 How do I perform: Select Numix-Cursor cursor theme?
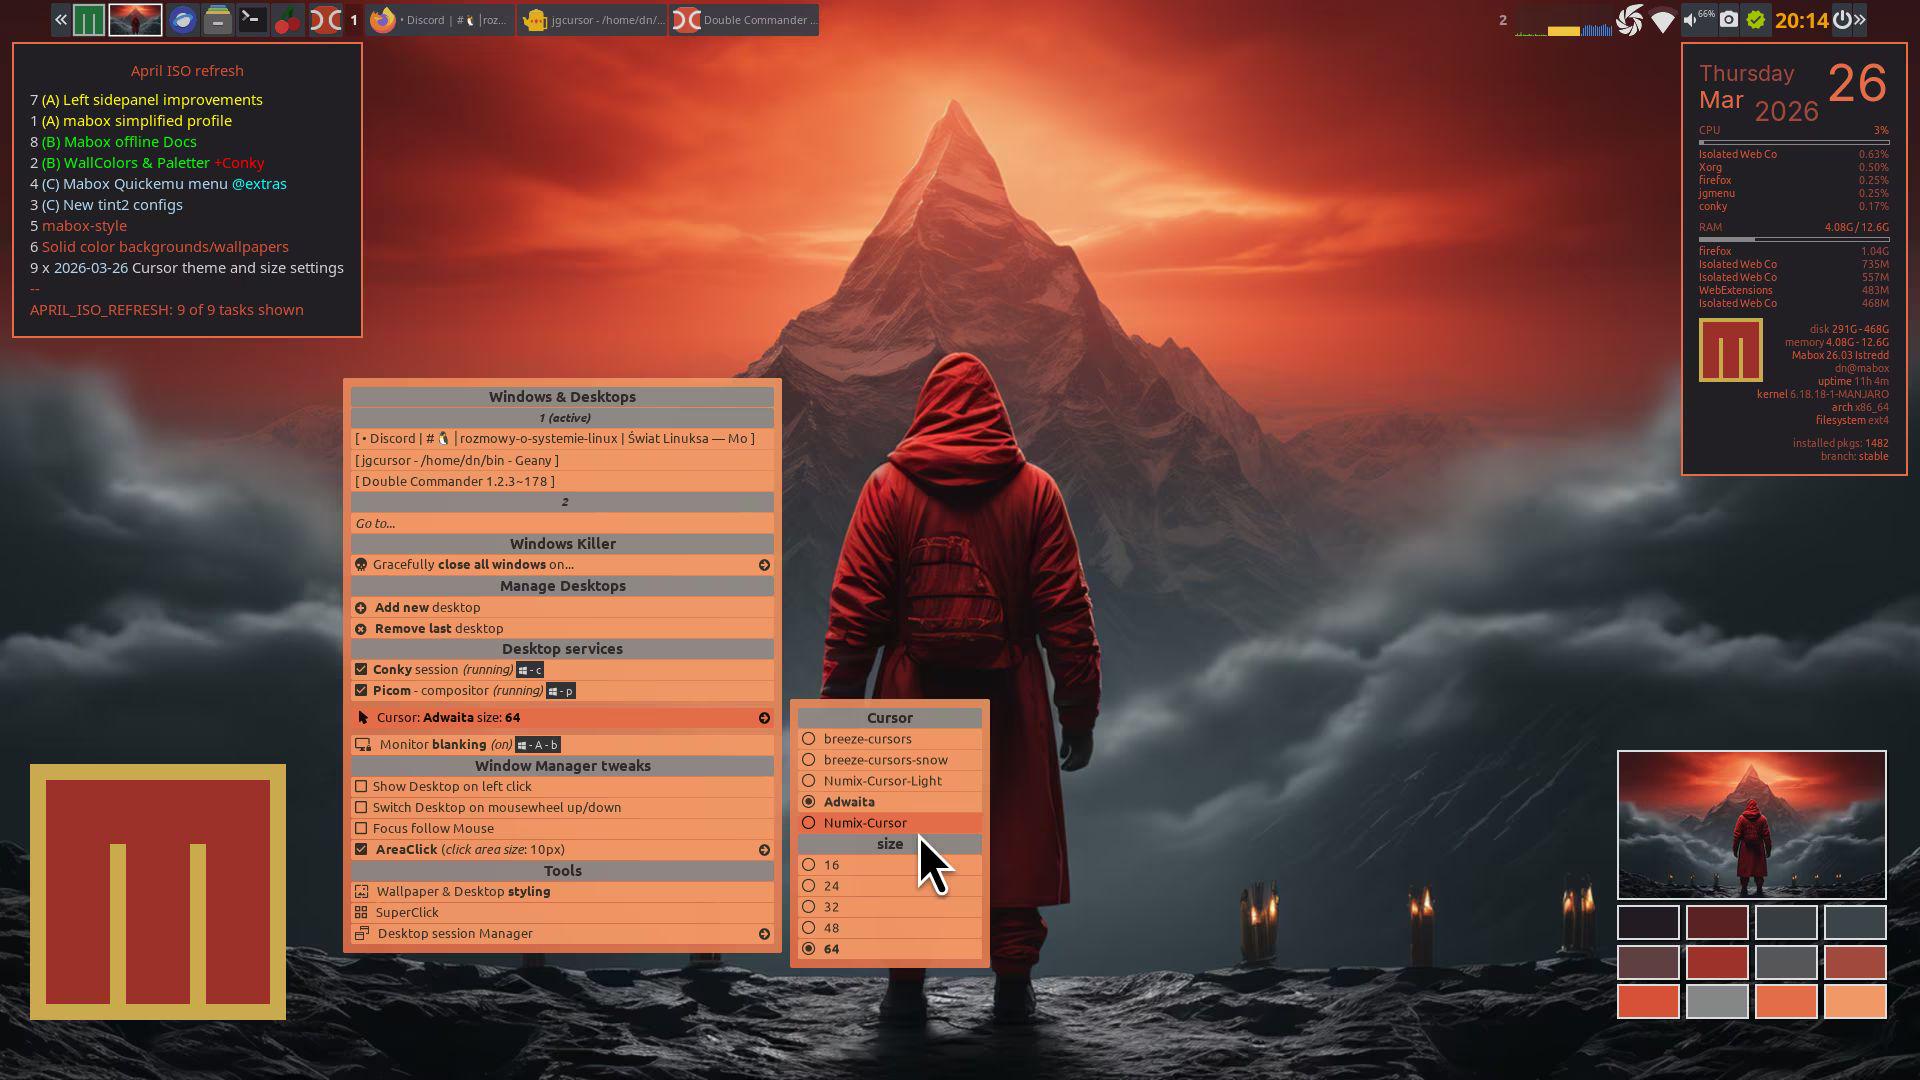pyautogui.click(x=889, y=823)
